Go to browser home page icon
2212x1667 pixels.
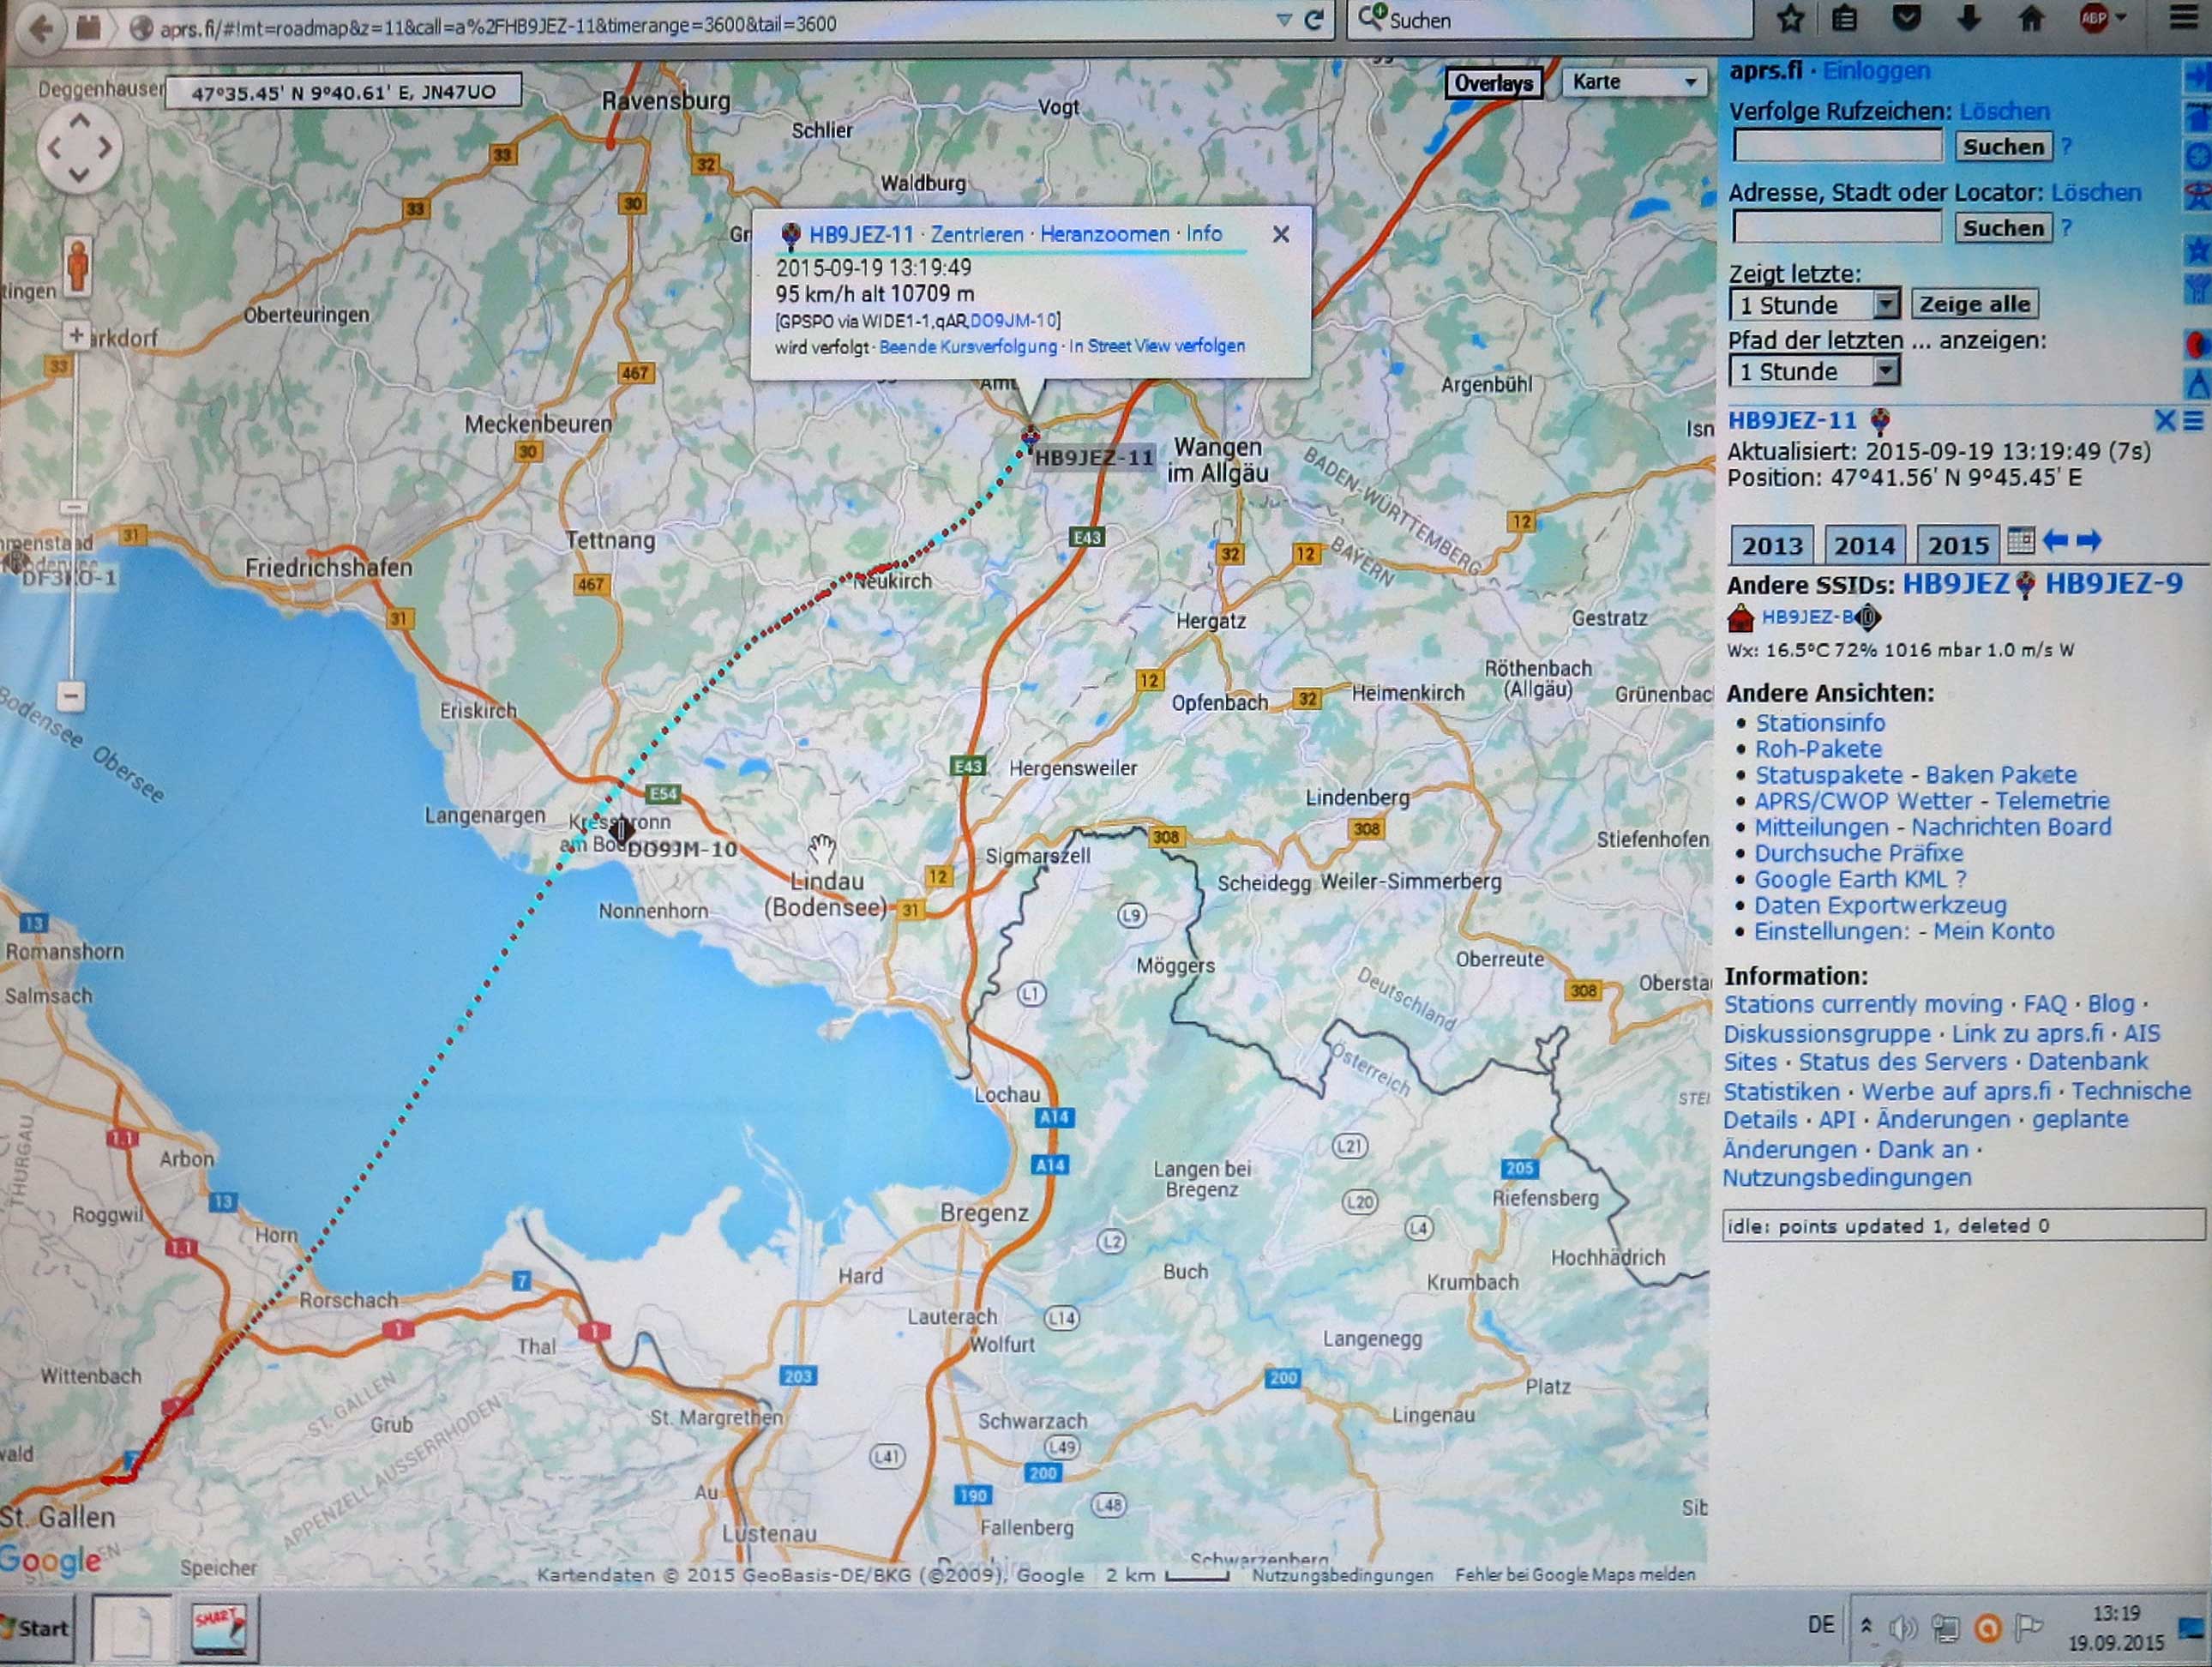coord(2031,19)
